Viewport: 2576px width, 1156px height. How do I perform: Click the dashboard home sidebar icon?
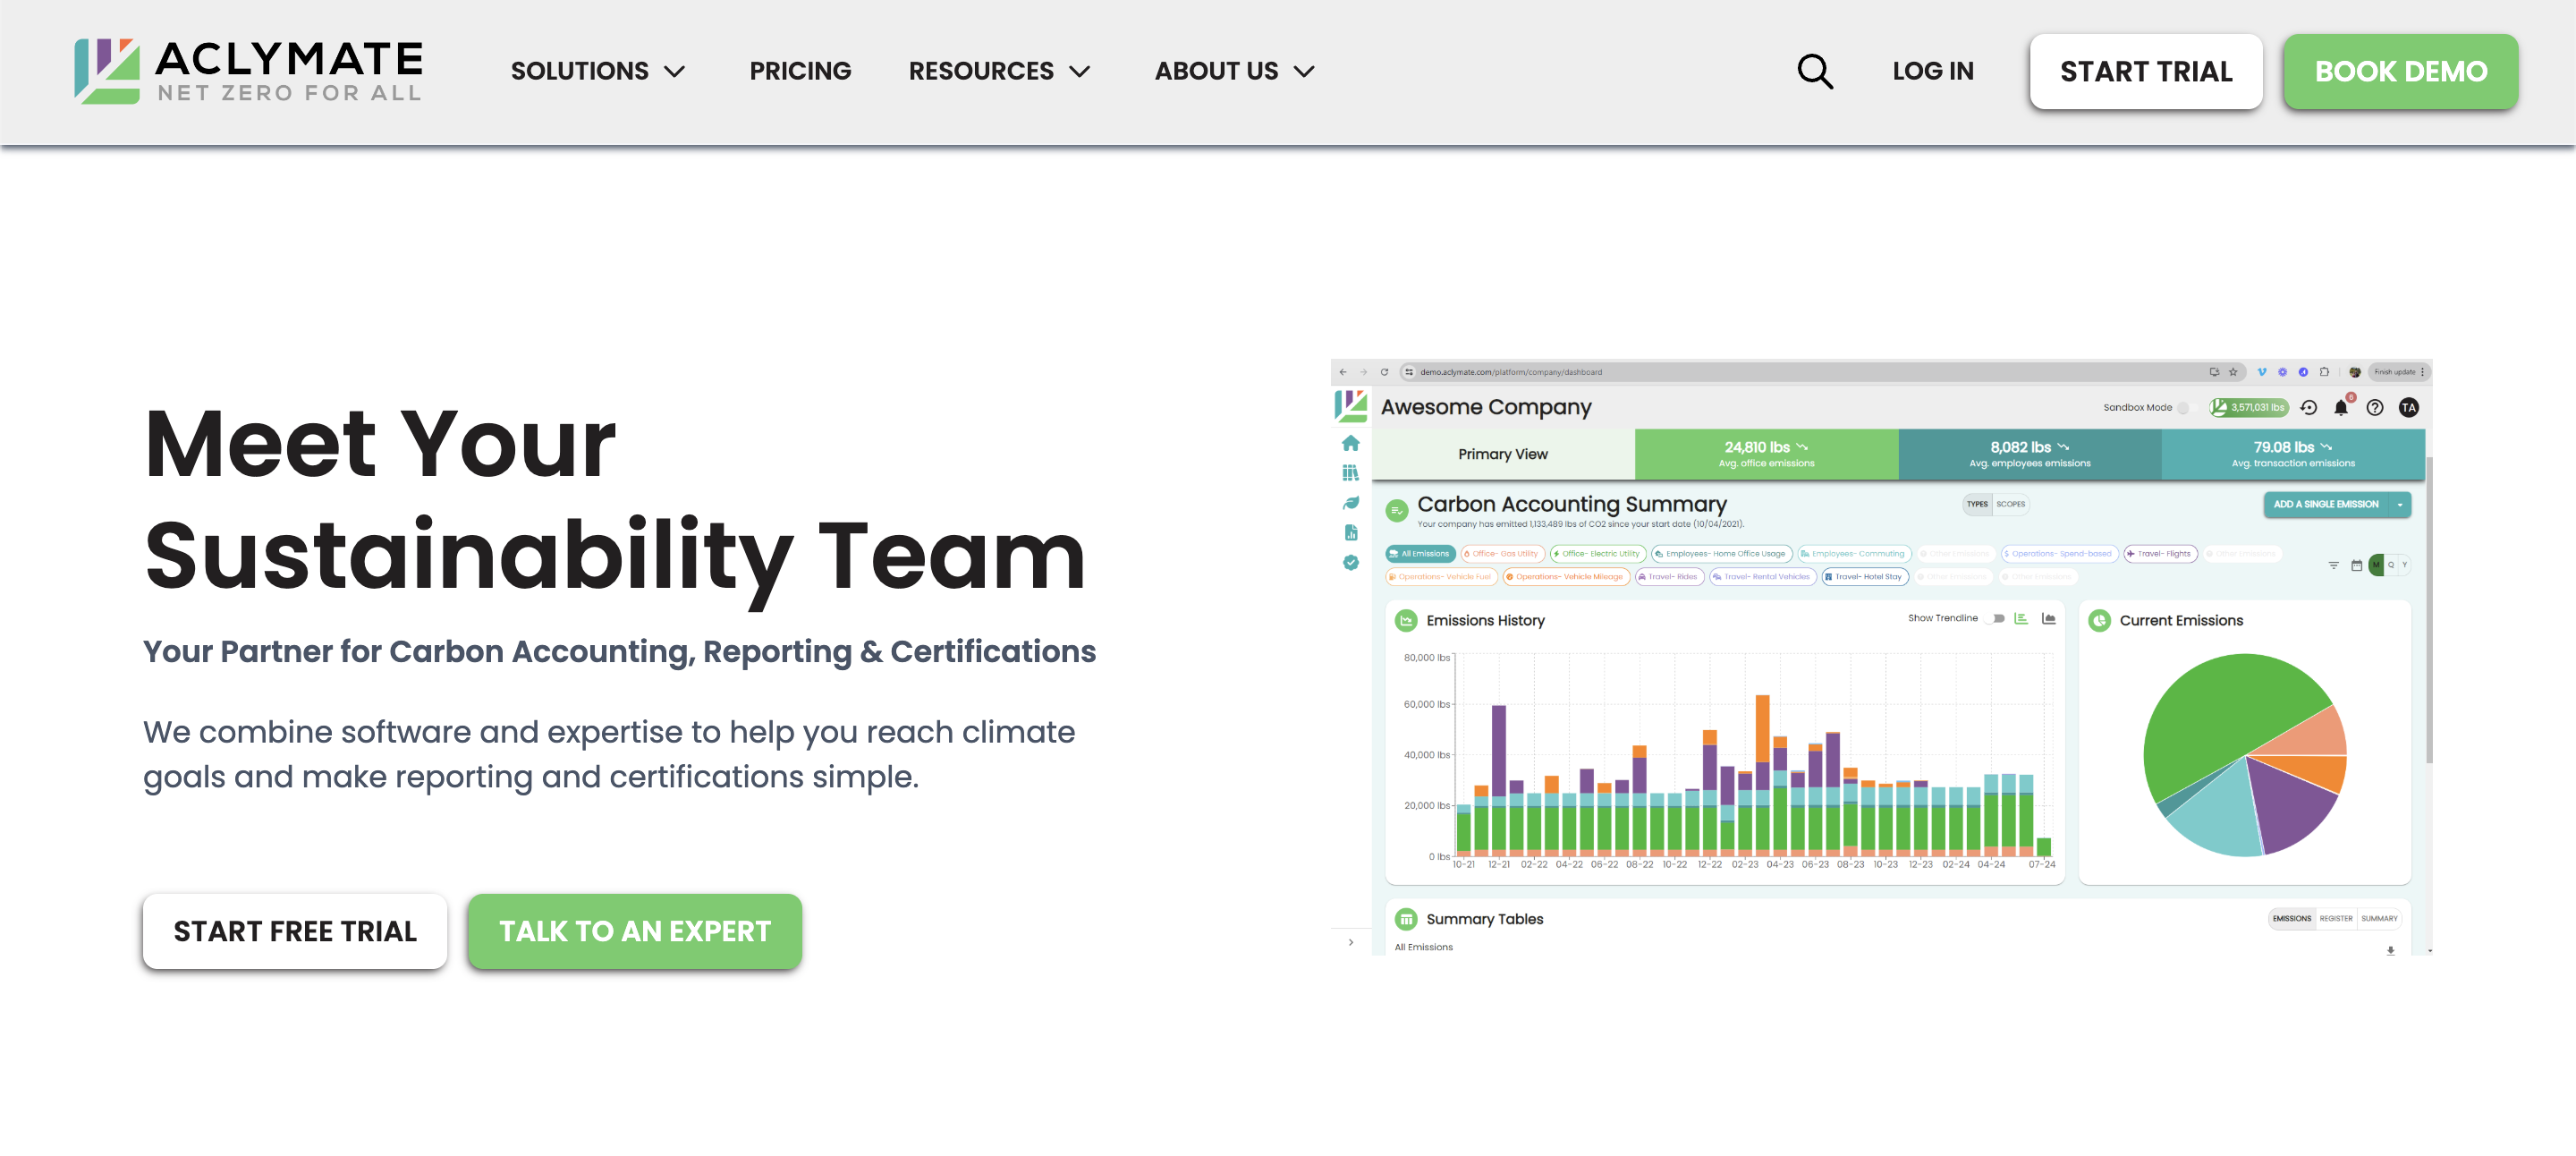[1350, 443]
